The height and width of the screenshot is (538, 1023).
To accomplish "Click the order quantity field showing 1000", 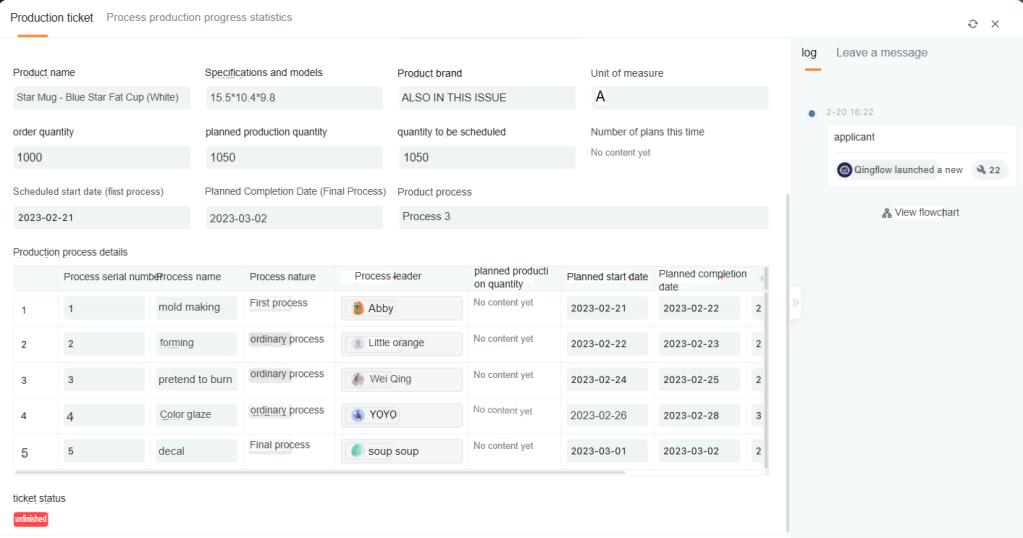I will click(101, 158).
